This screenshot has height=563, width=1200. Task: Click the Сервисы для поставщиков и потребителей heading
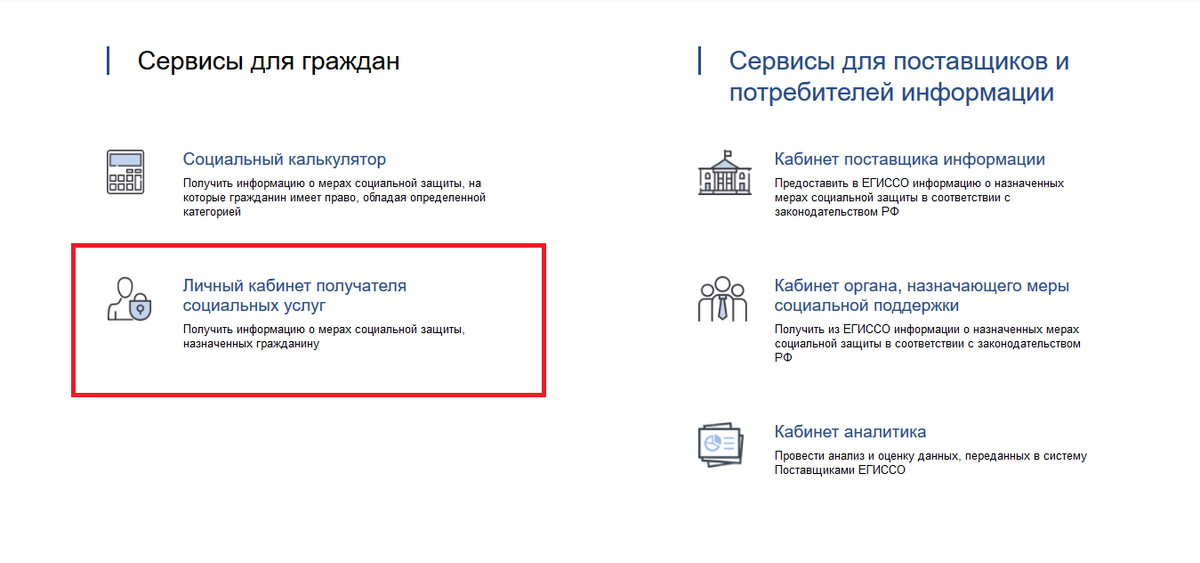899,76
